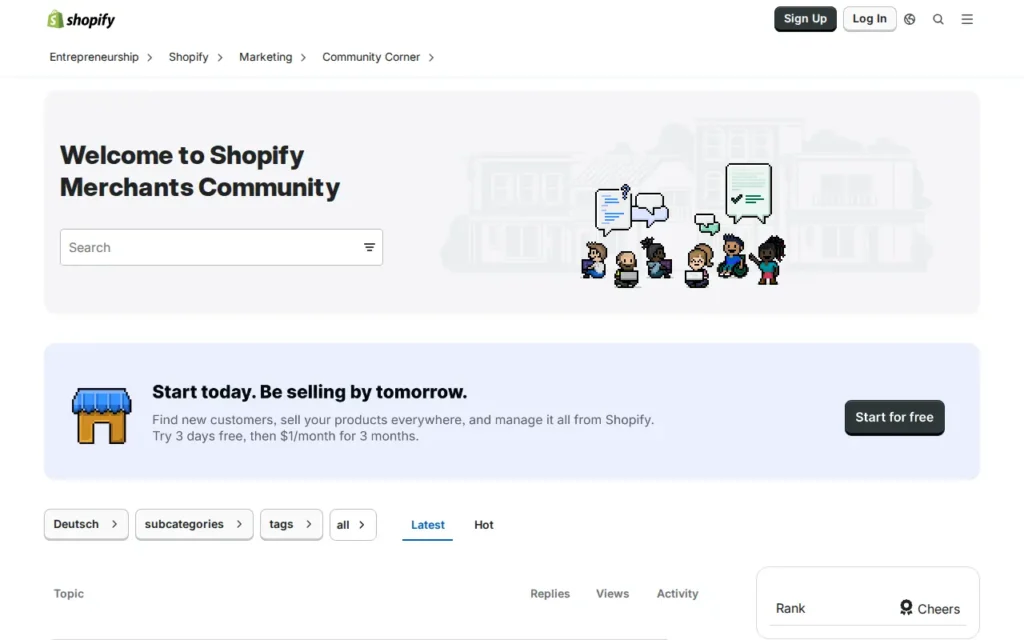Open the all filter dropdown
Viewport: 1024px width, 640px height.
pos(353,524)
